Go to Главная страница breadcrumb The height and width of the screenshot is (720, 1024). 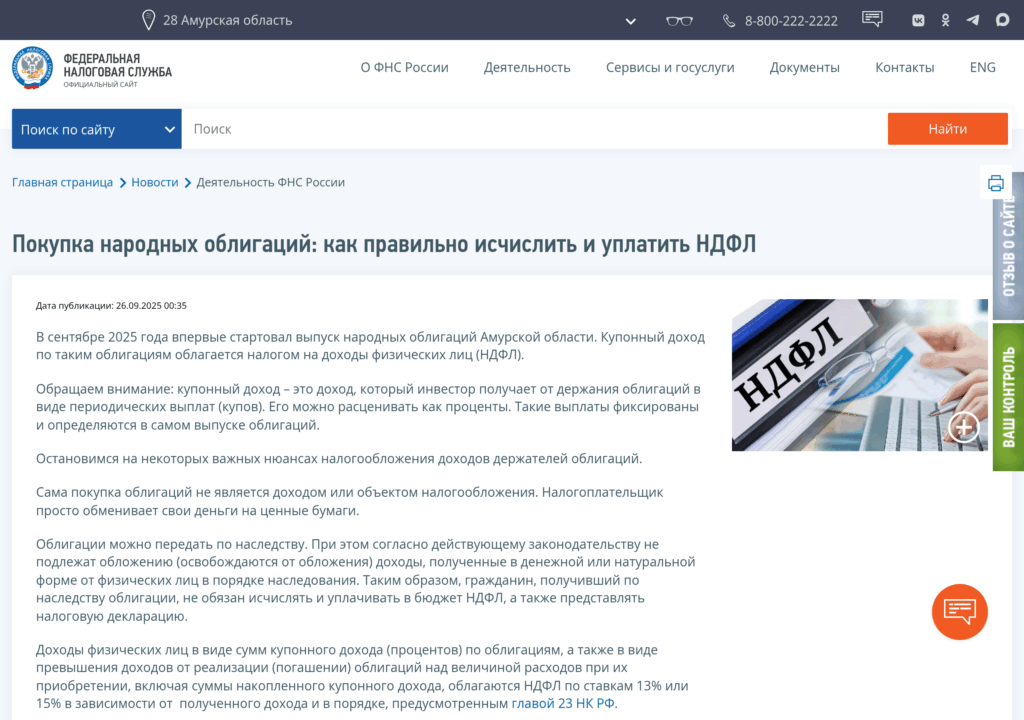[x=62, y=182]
